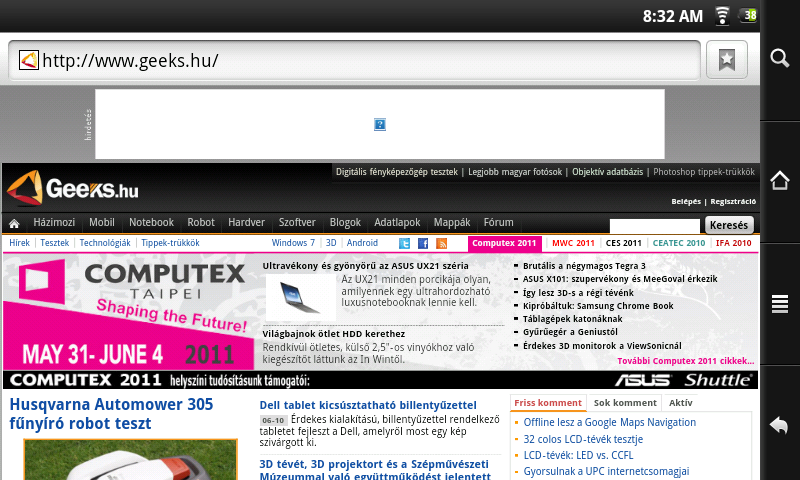800x480 pixels.
Task: Click the site search text field
Action: pos(654,226)
